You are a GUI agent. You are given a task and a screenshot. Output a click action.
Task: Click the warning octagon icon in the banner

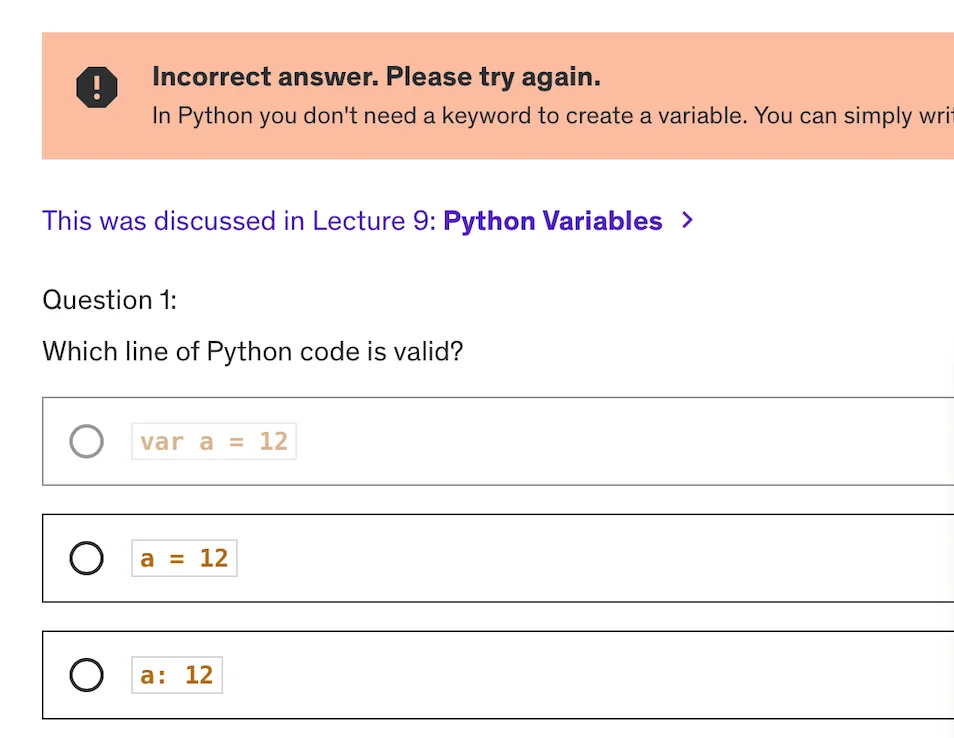[96, 86]
